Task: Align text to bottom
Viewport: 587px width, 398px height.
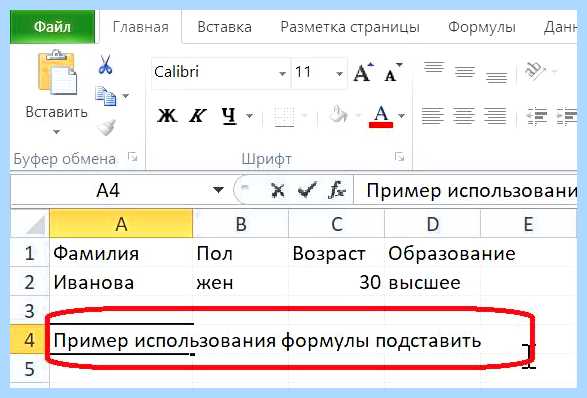Action: (496, 77)
